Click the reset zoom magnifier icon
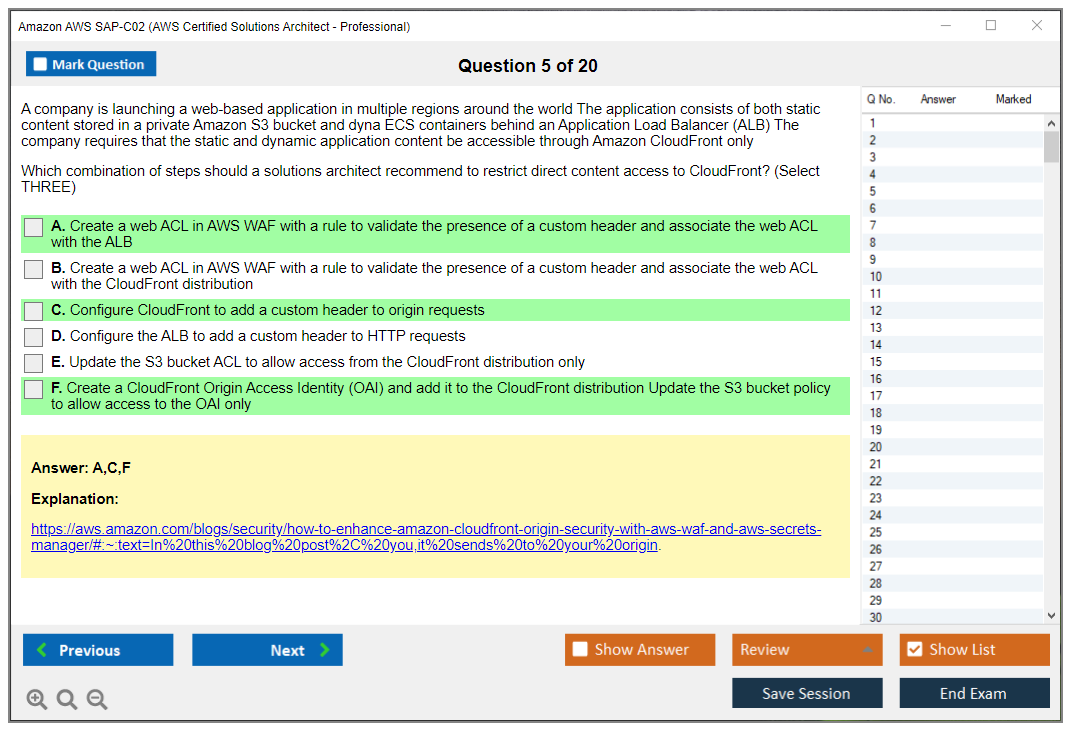Image resolution: width=1075 pixels, height=735 pixels. (x=67, y=700)
